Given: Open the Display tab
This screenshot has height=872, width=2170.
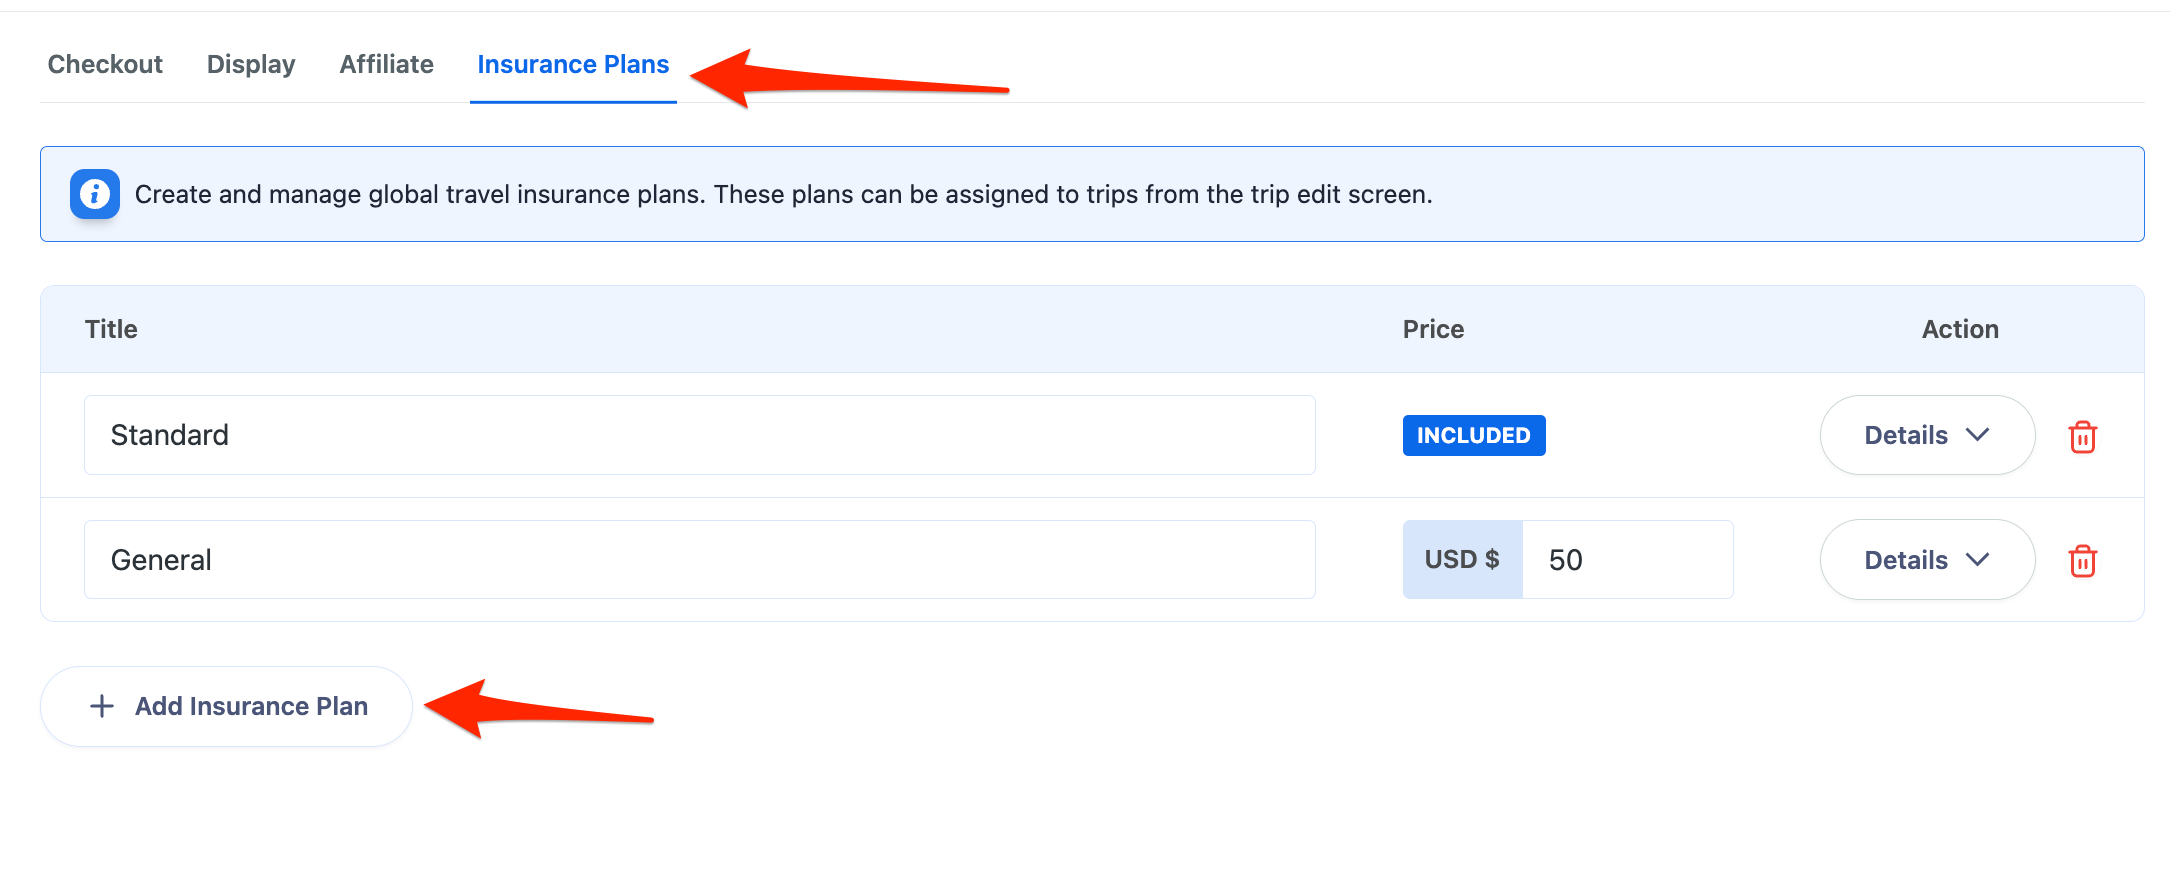Looking at the screenshot, I should click(x=251, y=65).
